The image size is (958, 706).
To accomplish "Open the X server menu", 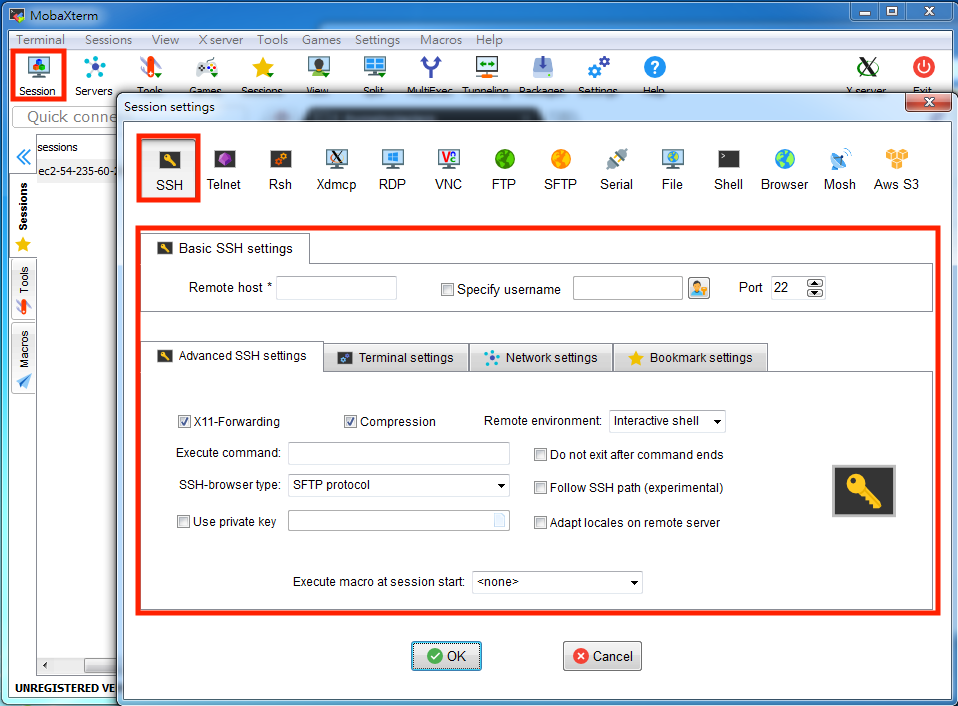I will pyautogui.click(x=221, y=40).
